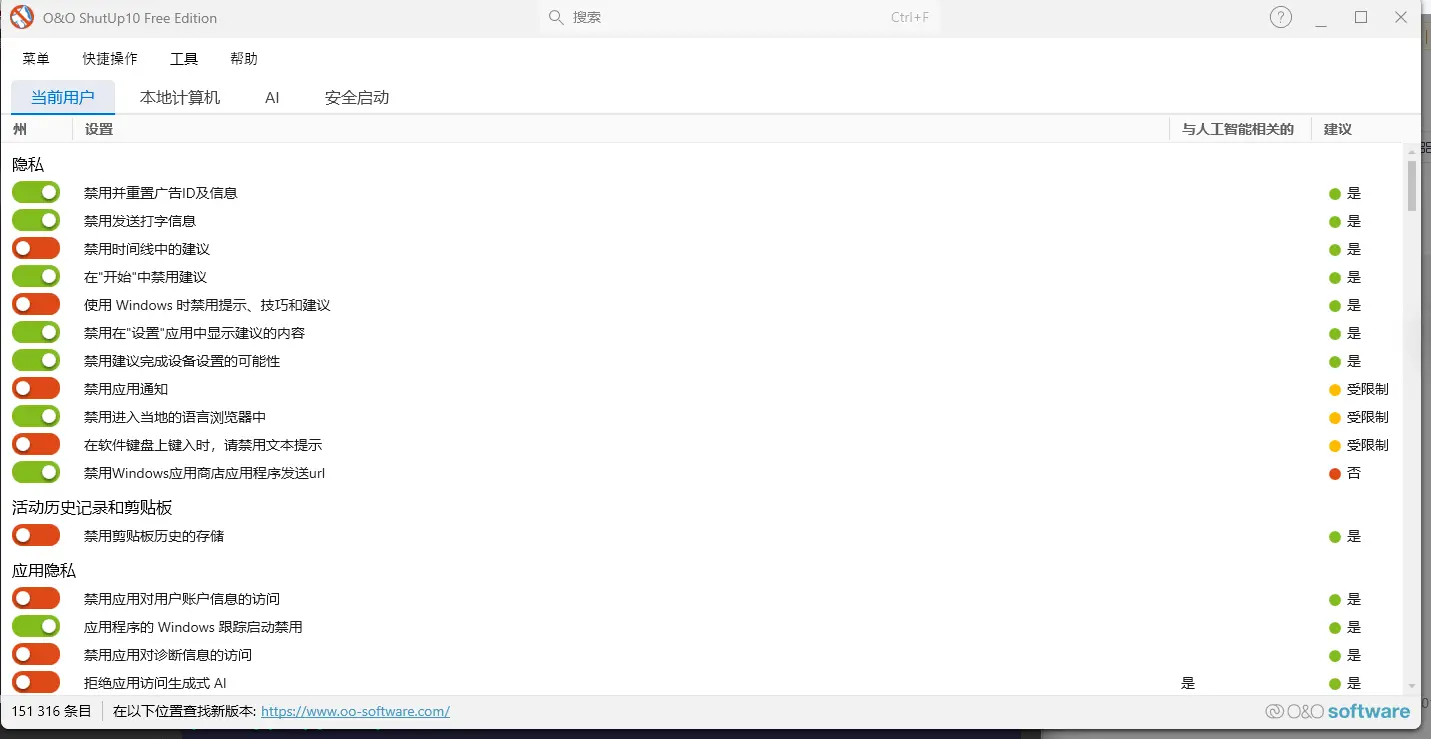This screenshot has width=1431, height=739.
Task: Toggle 在"开始"中禁用建议 switch
Action: (36, 276)
